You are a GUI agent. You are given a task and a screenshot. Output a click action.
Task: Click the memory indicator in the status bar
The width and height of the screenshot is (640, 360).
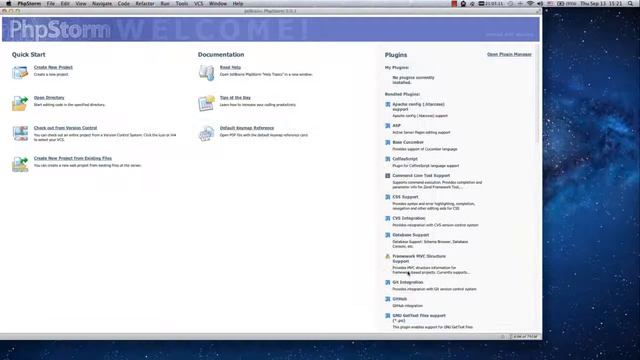525,337
